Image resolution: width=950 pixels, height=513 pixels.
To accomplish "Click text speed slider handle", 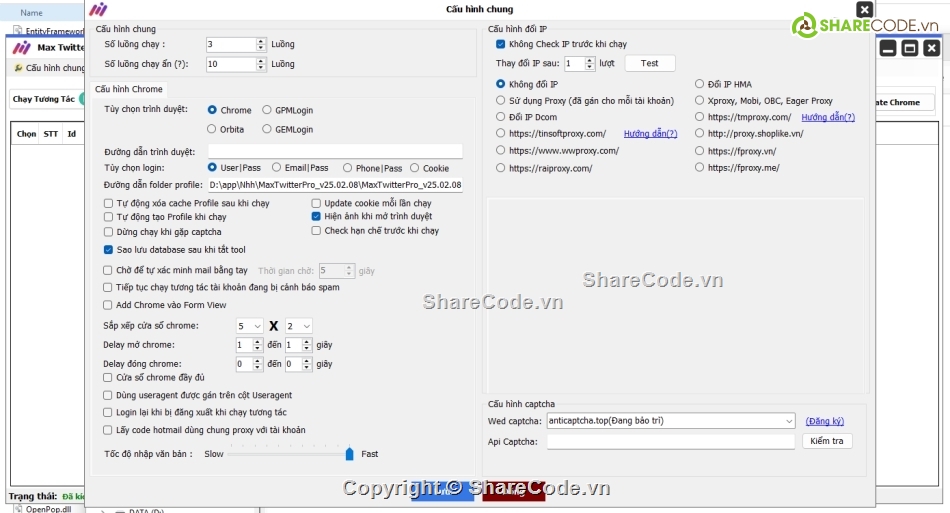I will click(x=350, y=454).
